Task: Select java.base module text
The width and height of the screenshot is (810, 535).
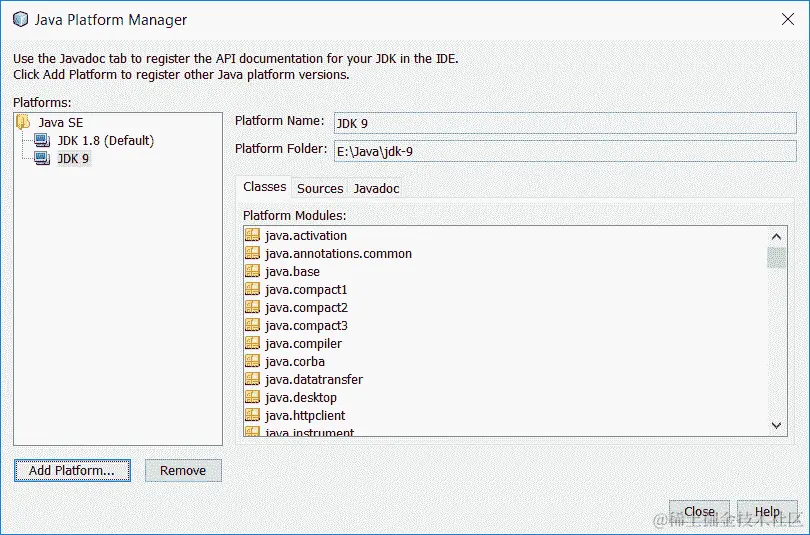Action: 292,272
